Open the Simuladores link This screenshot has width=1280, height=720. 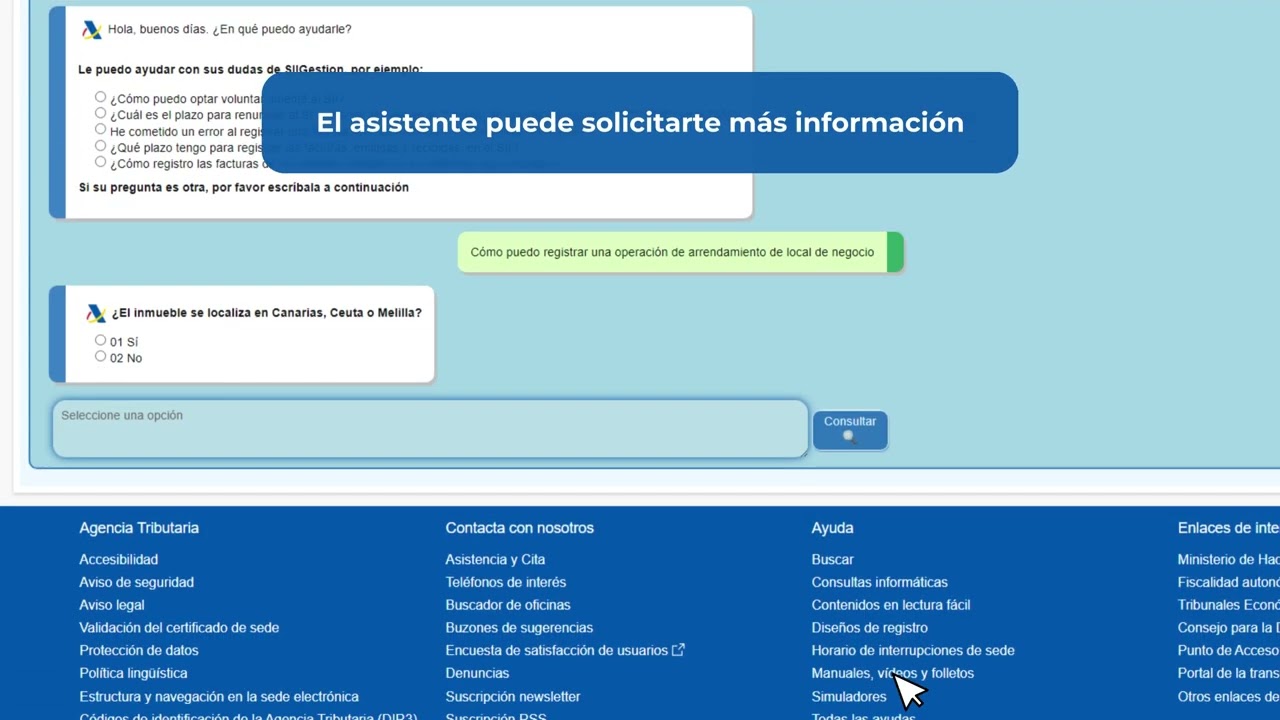point(849,696)
